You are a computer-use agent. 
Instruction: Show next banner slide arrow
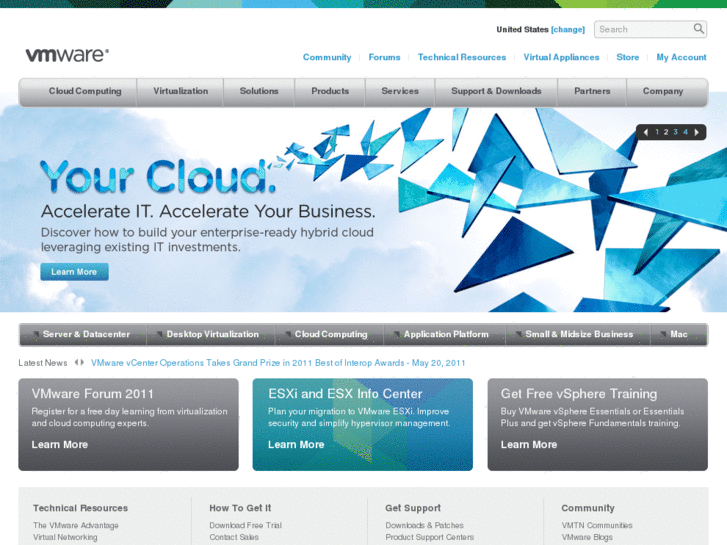696,132
